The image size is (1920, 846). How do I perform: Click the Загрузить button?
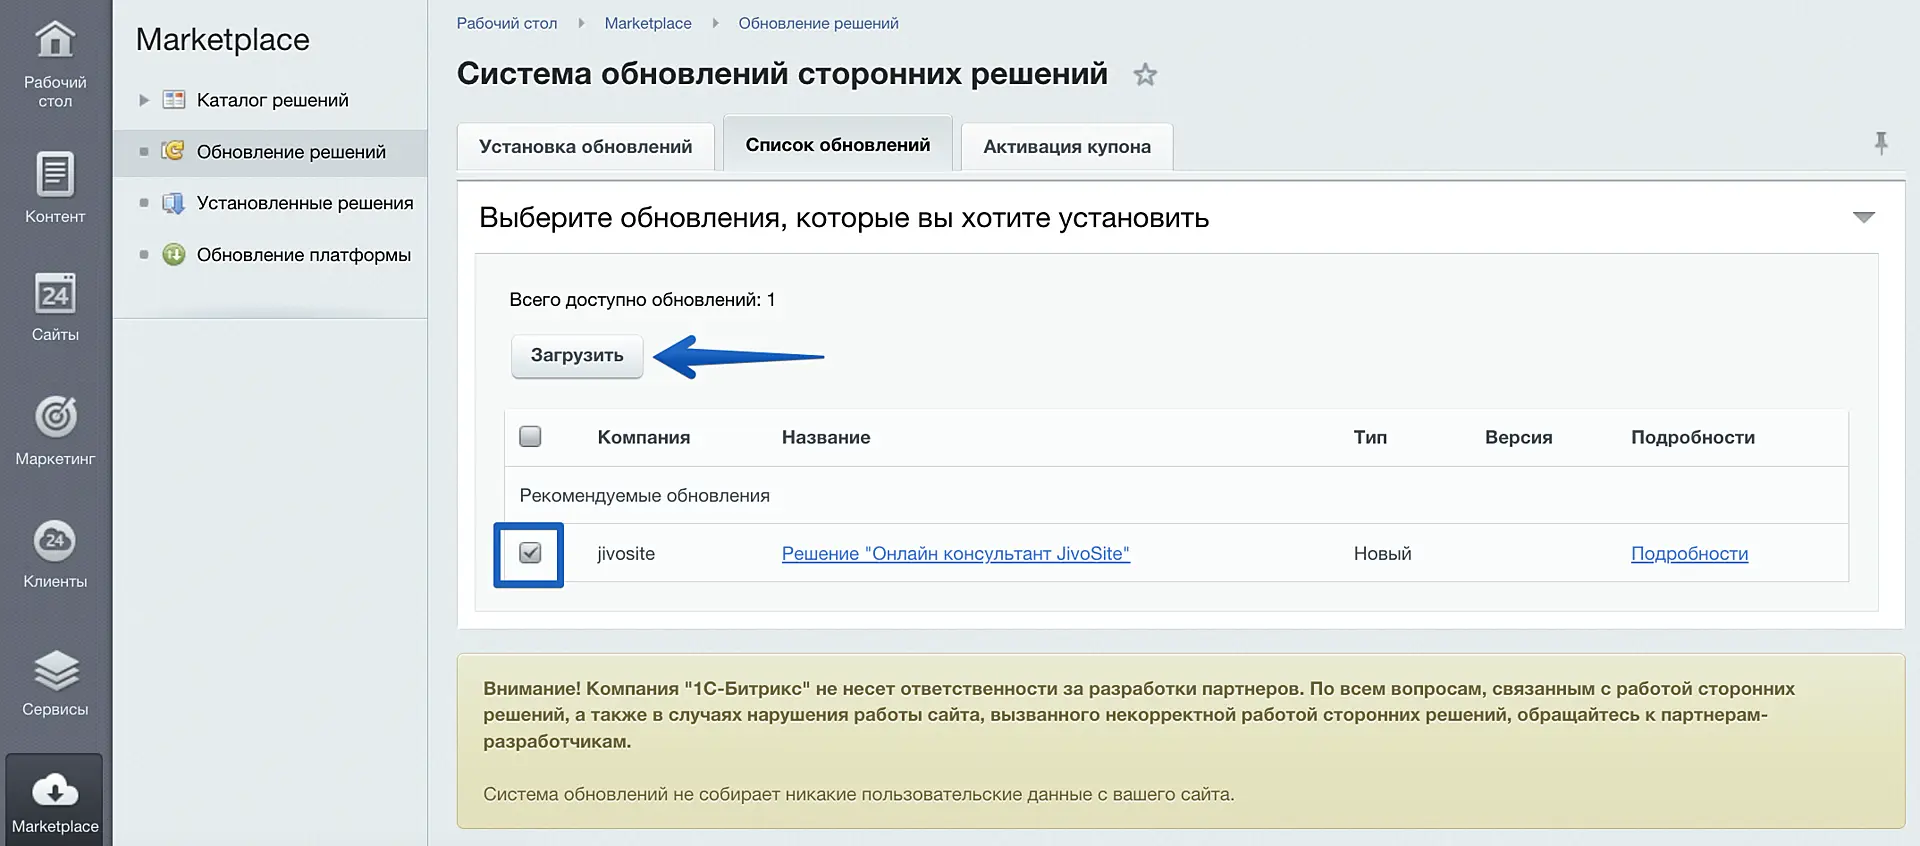click(577, 356)
